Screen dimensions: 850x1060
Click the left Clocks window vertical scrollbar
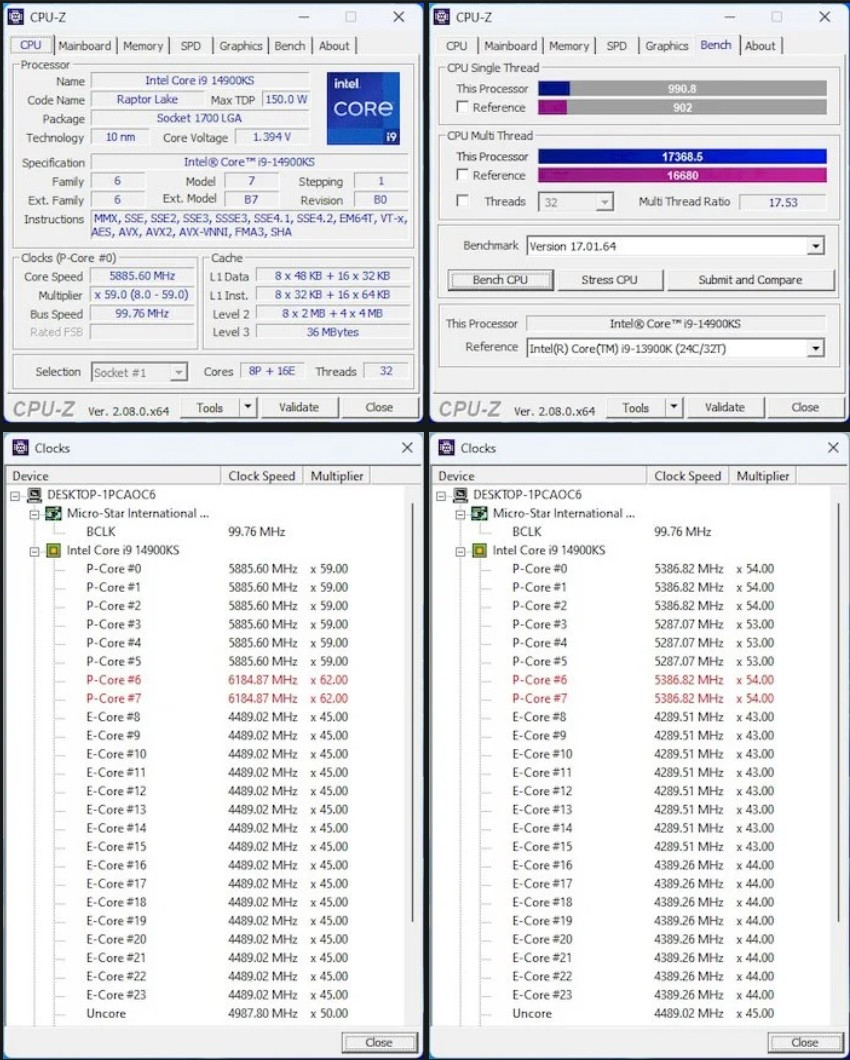pos(412,710)
